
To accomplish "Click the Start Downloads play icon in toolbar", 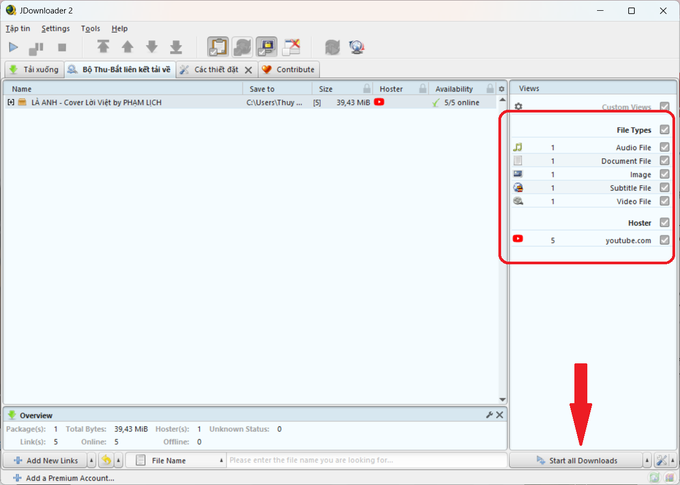I will pos(13,47).
